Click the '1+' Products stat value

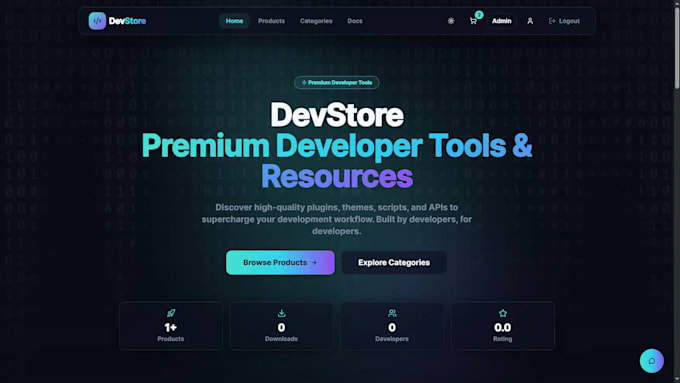coord(171,327)
